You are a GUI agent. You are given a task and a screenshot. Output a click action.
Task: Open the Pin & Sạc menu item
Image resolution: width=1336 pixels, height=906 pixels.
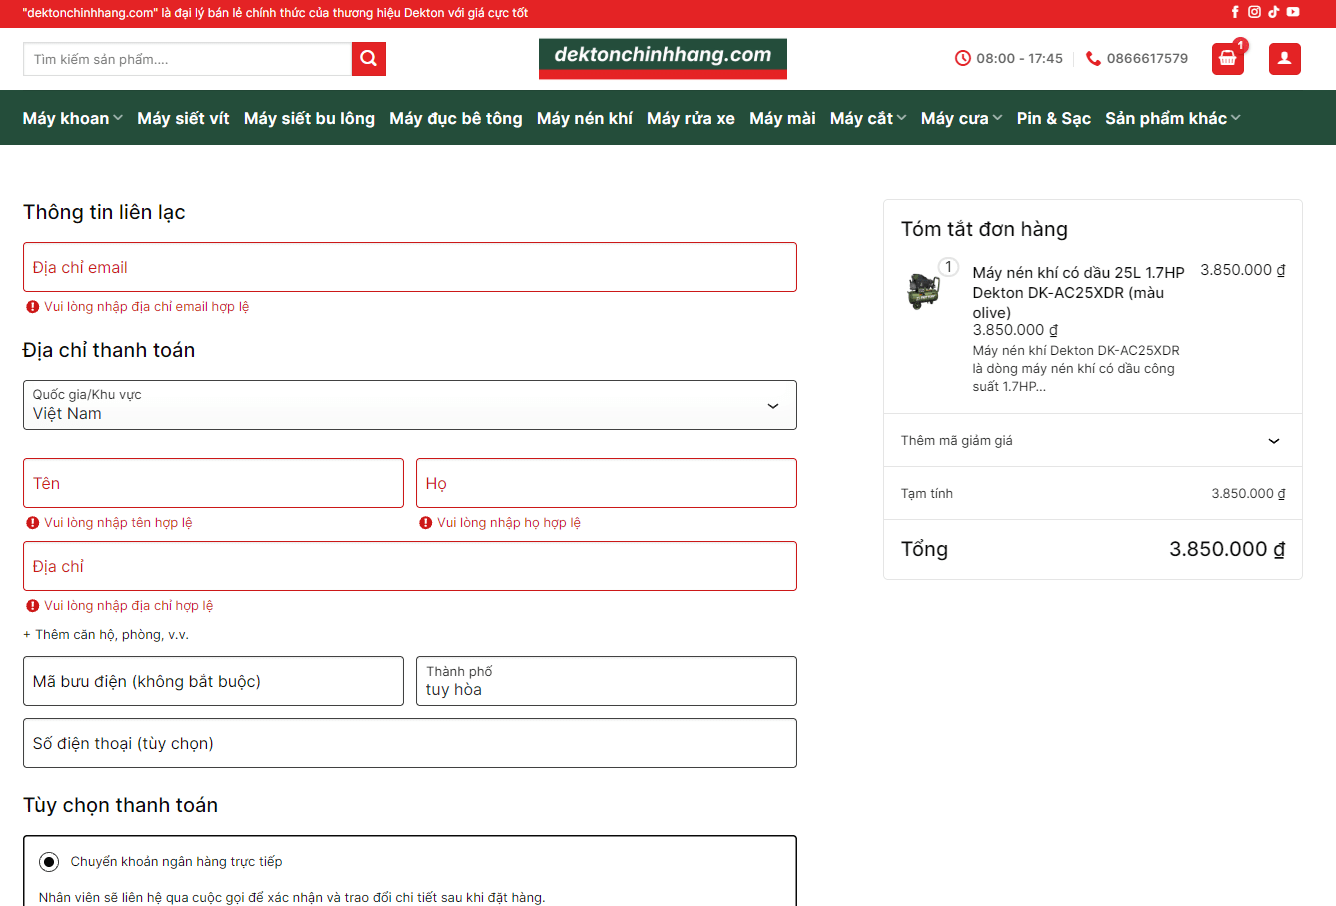point(1053,118)
